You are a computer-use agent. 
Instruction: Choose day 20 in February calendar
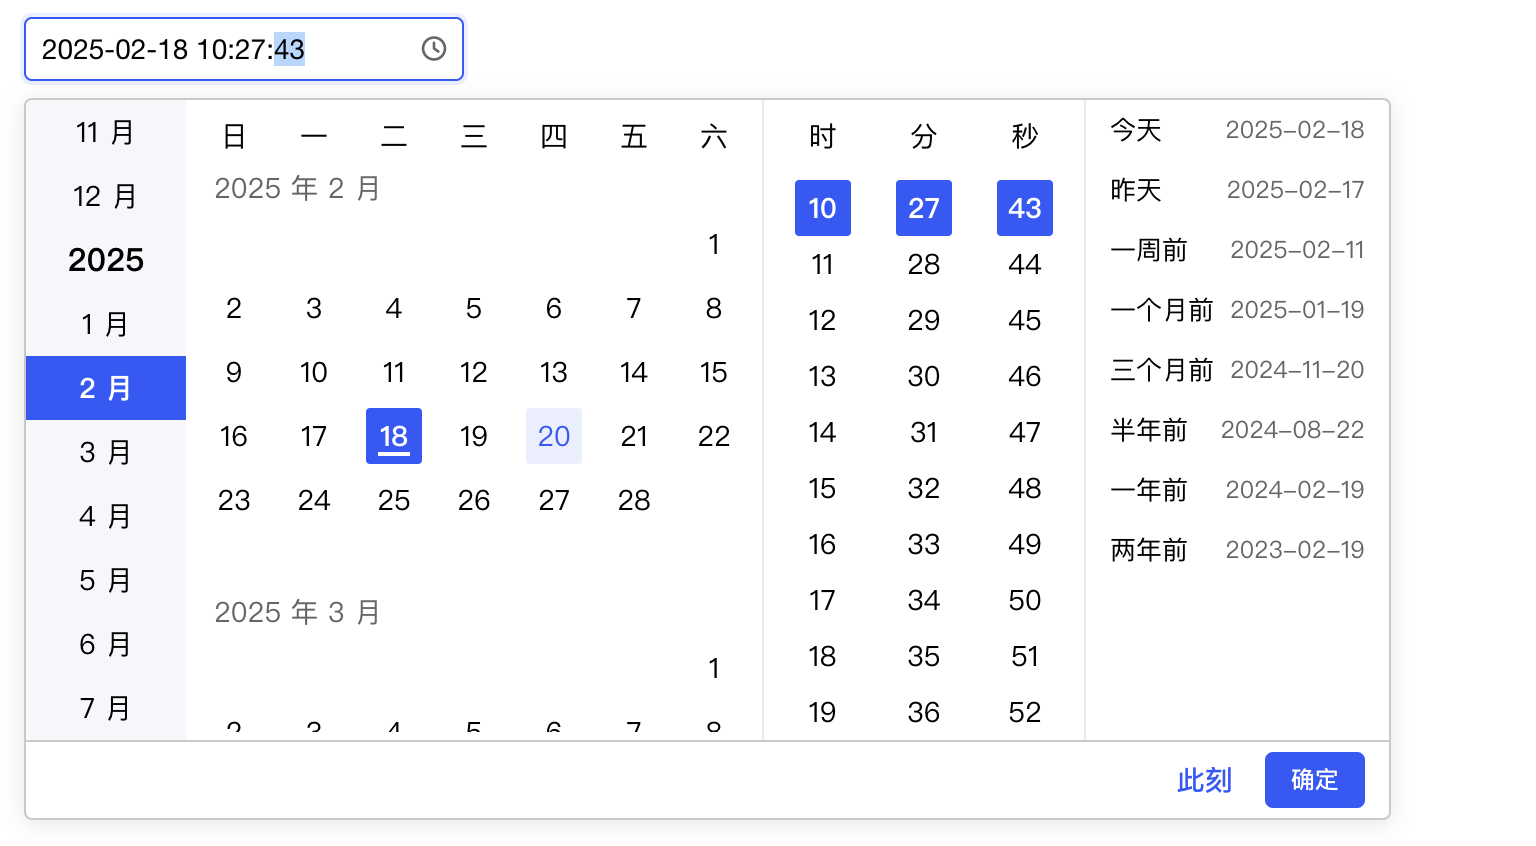click(x=554, y=436)
